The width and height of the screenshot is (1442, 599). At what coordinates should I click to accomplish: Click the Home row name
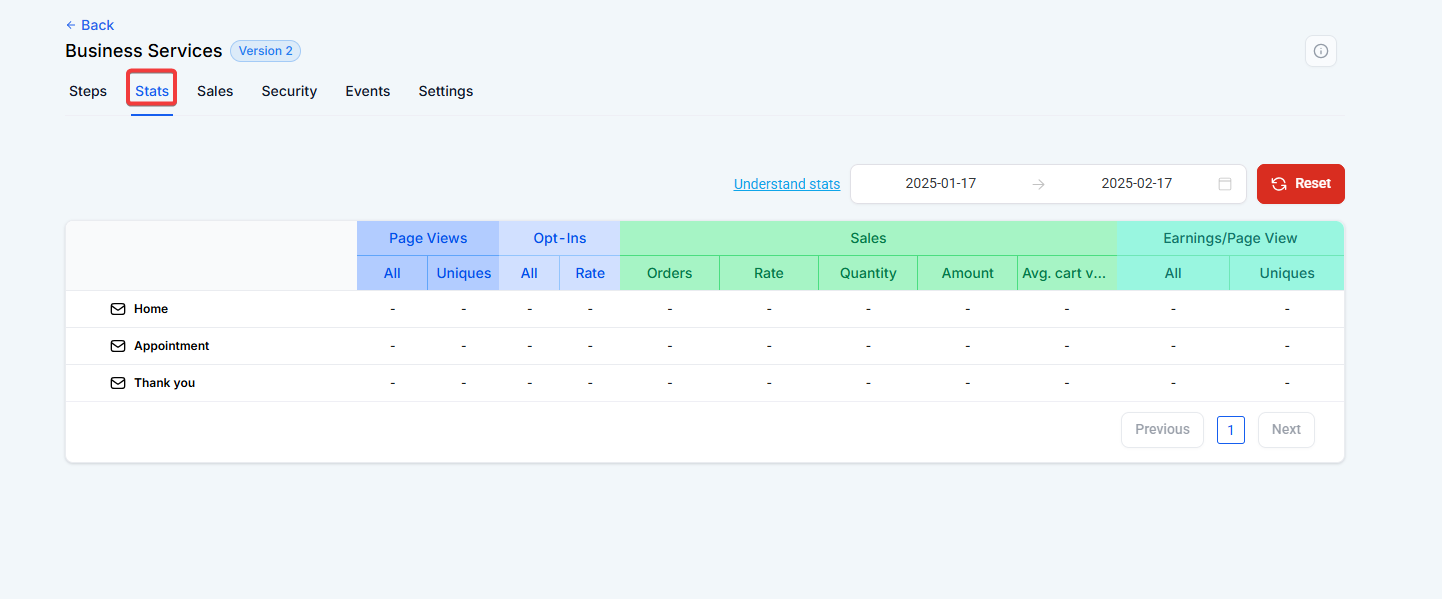151,309
